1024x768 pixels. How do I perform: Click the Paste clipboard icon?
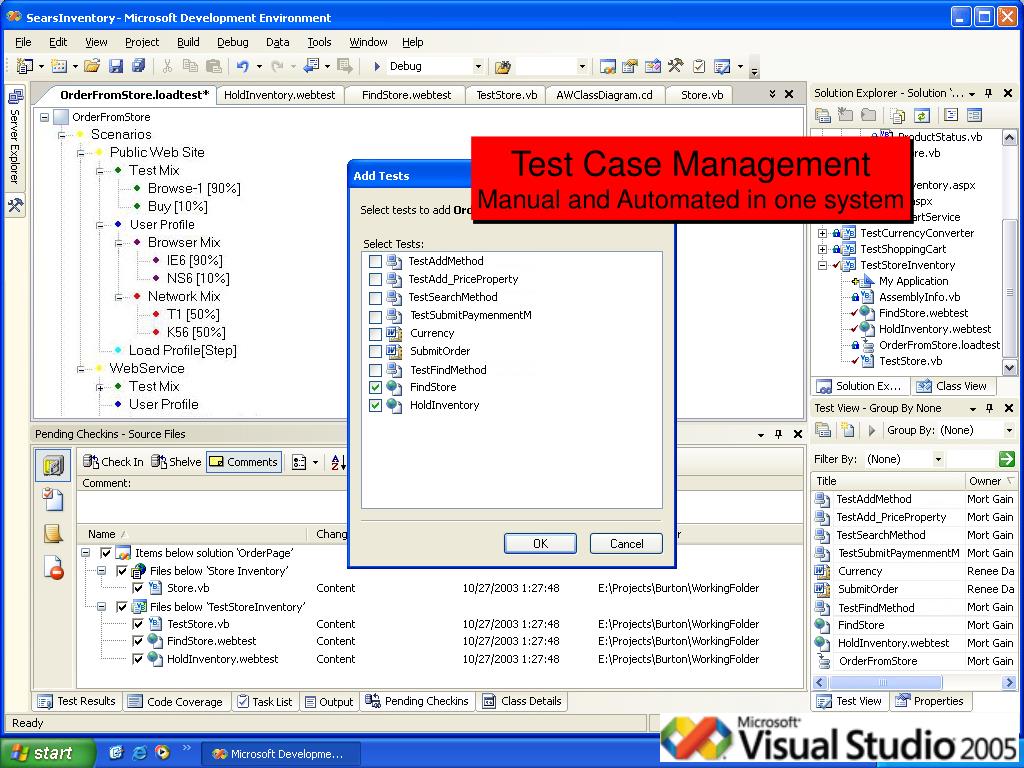click(213, 66)
